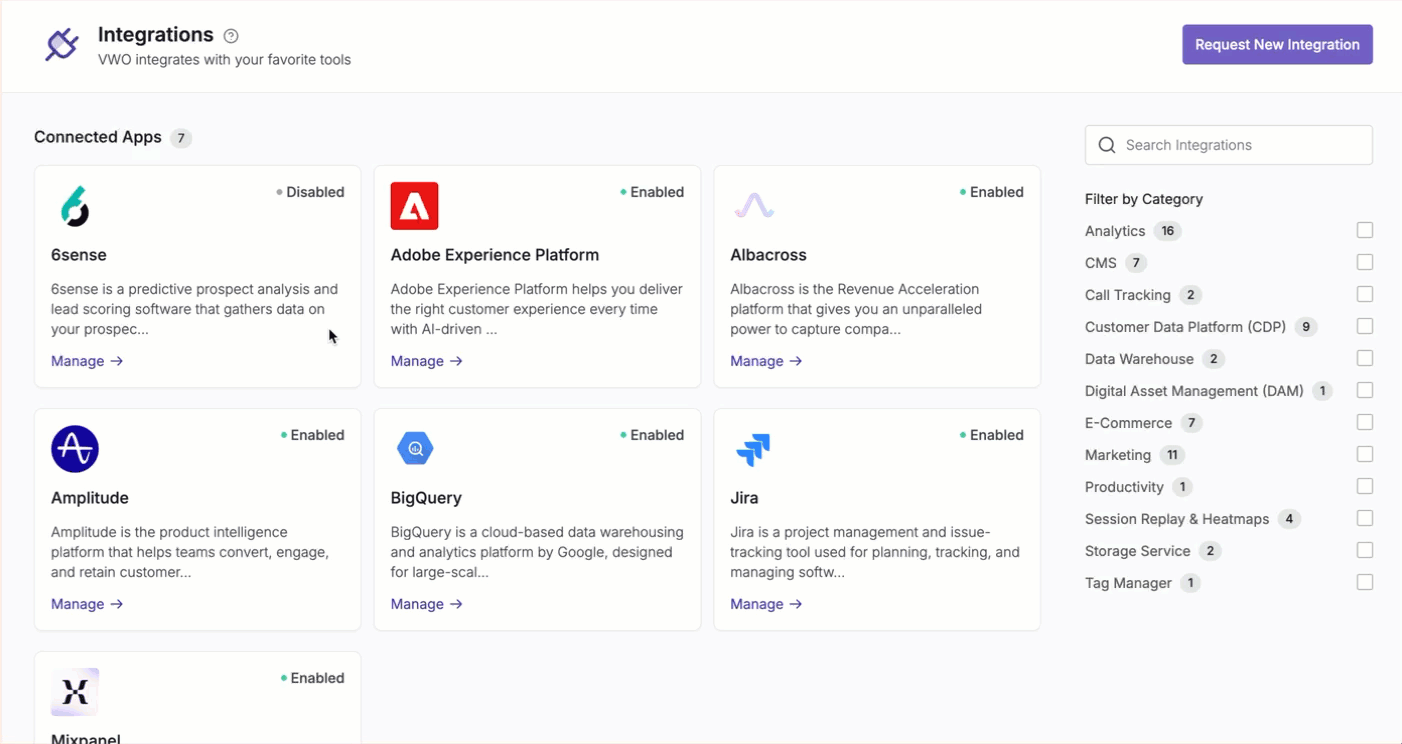Image resolution: width=1402 pixels, height=744 pixels.
Task: Click the Adobe Experience Platform card title
Action: [495, 255]
